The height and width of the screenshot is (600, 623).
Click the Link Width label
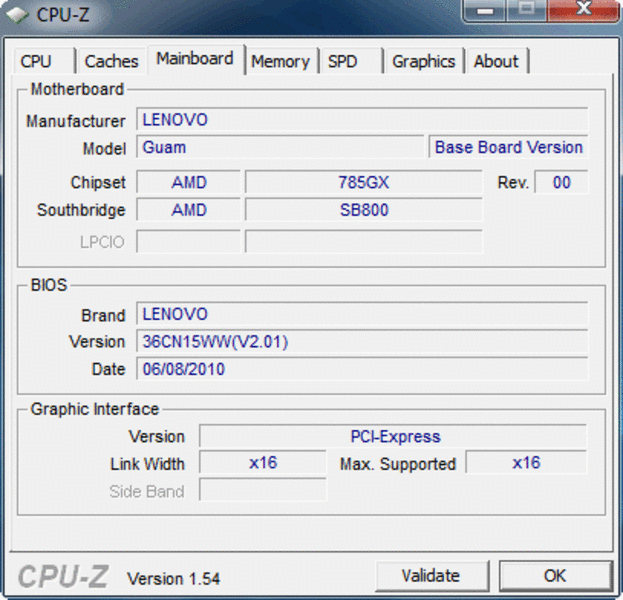click(x=147, y=464)
